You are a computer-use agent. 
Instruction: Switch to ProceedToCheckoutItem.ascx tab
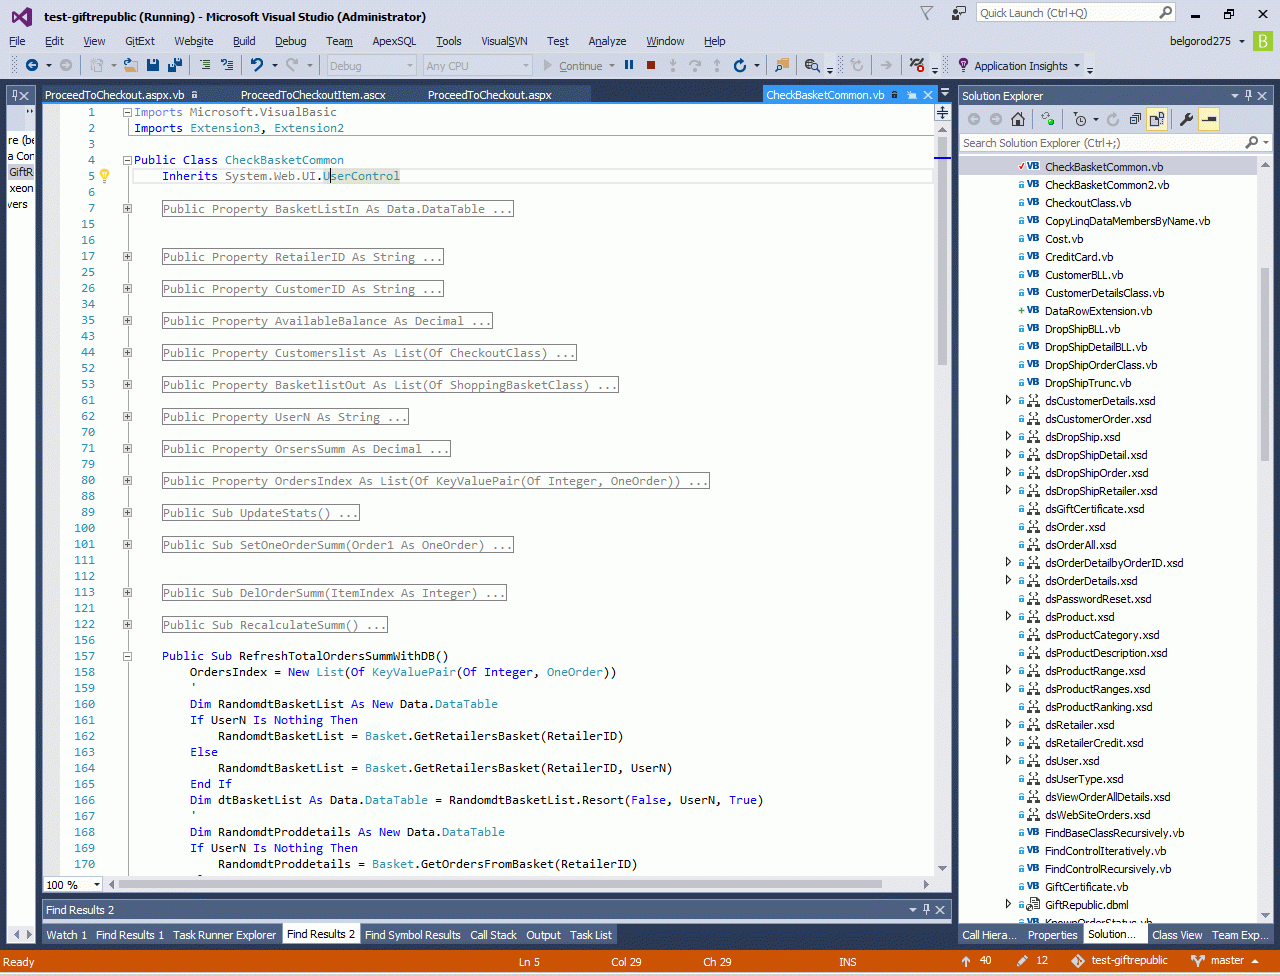click(x=313, y=95)
